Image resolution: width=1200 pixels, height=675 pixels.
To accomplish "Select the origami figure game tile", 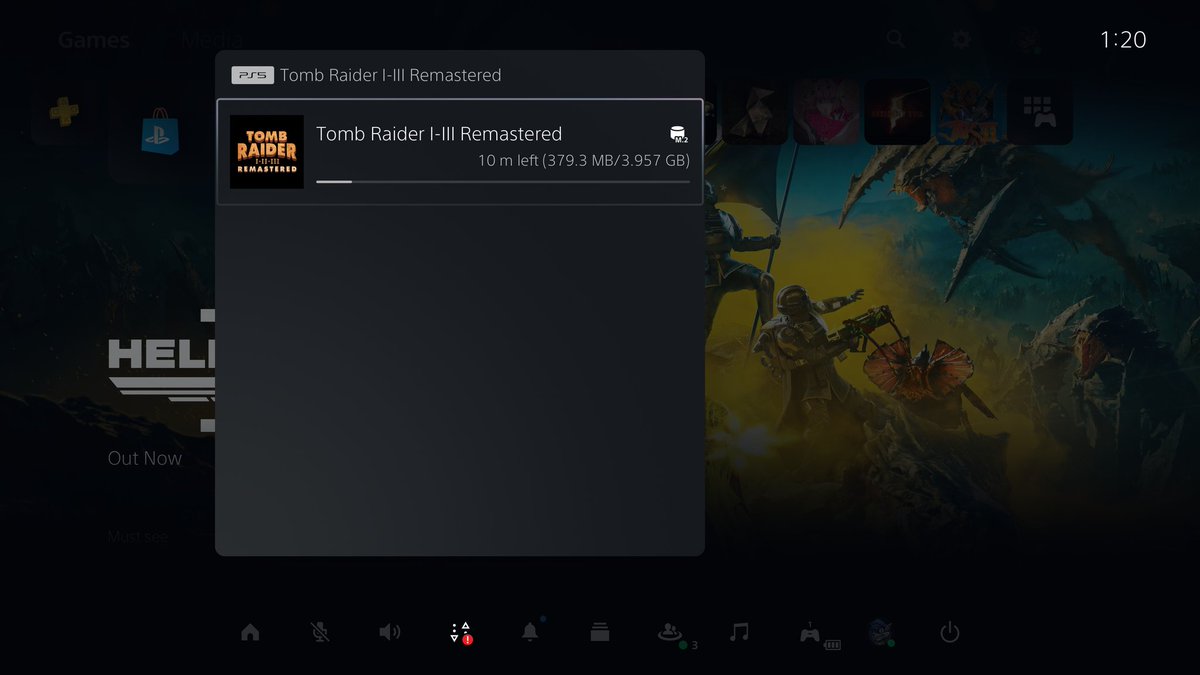I will (754, 112).
